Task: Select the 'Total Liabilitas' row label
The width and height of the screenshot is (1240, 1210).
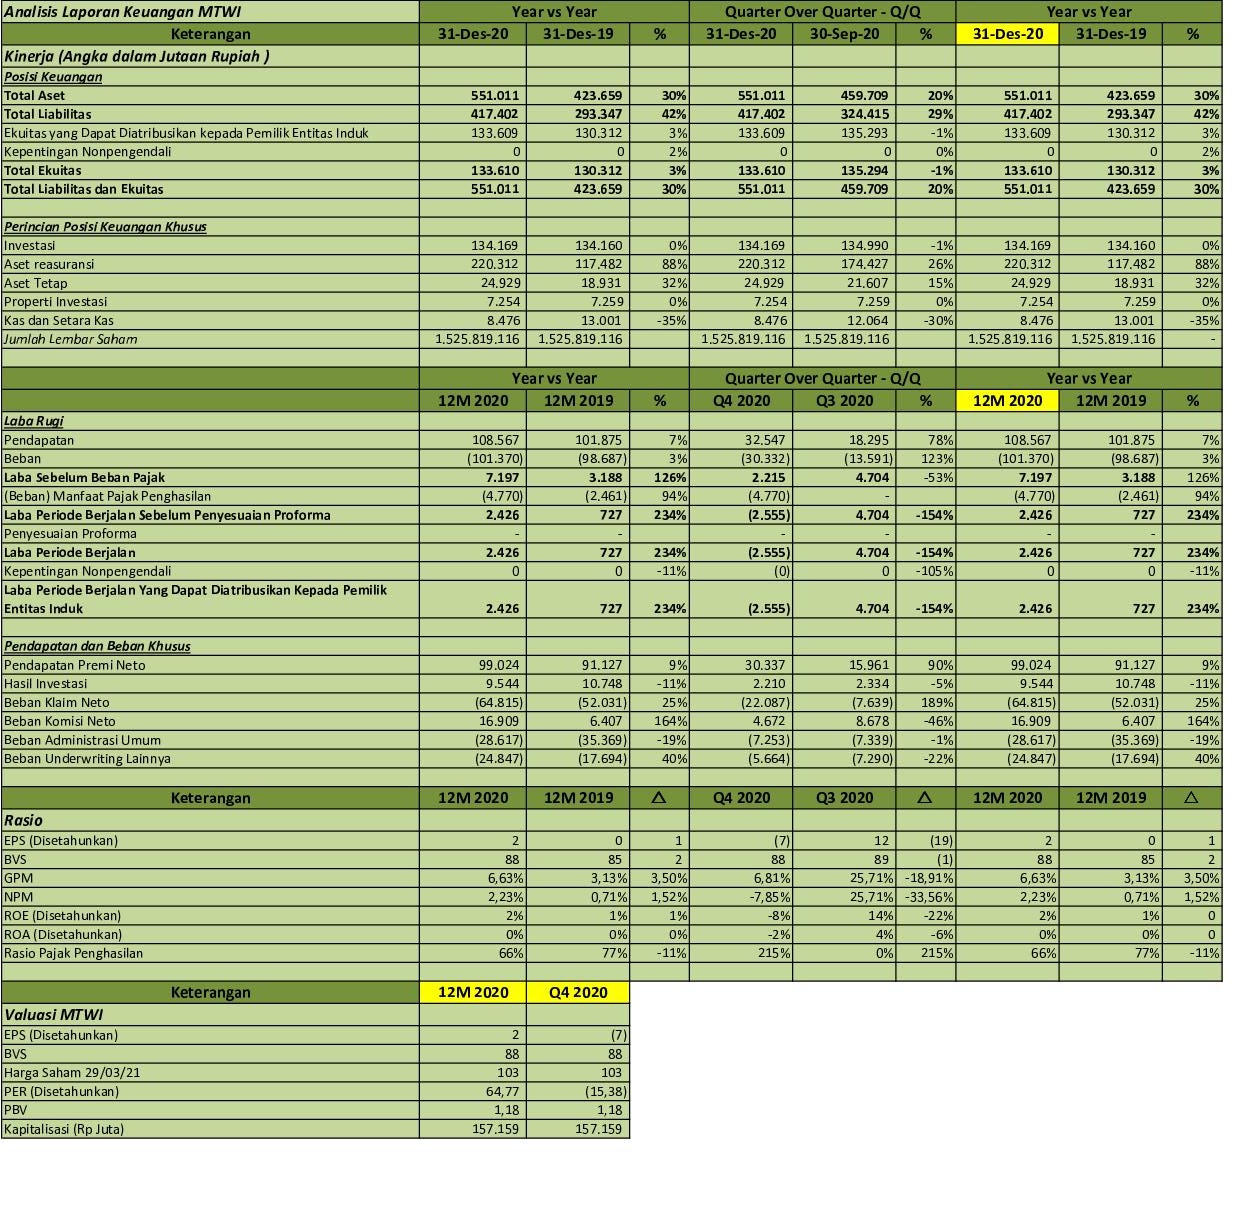Action: point(47,114)
